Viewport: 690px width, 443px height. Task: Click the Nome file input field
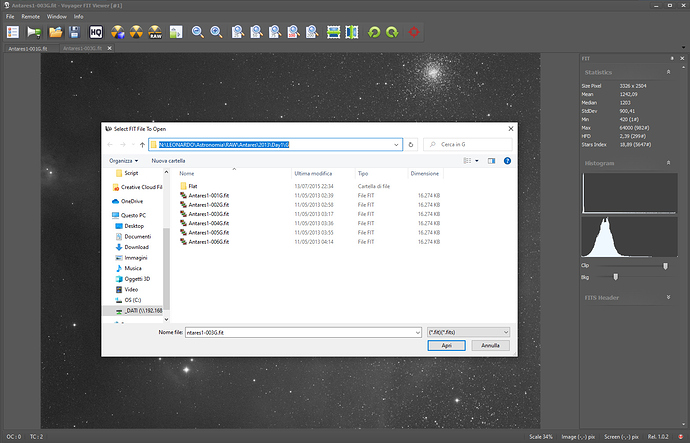(303, 332)
